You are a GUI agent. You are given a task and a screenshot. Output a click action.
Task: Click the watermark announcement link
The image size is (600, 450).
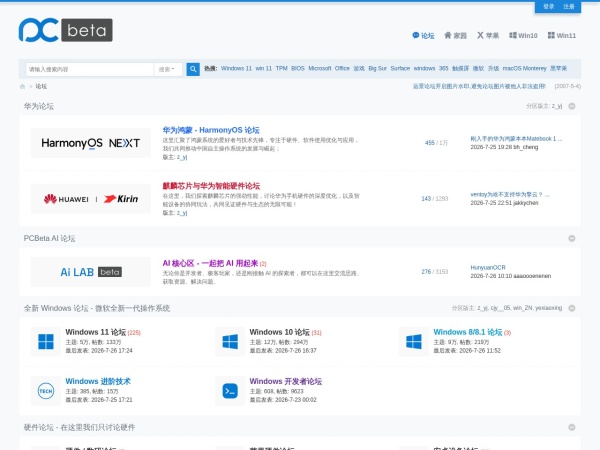(x=479, y=86)
